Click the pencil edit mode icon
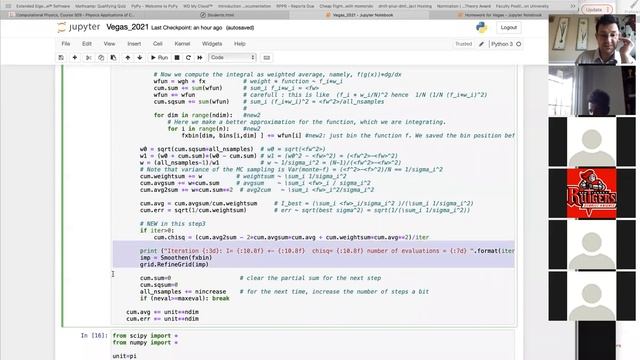The image size is (640, 360). (x=482, y=44)
